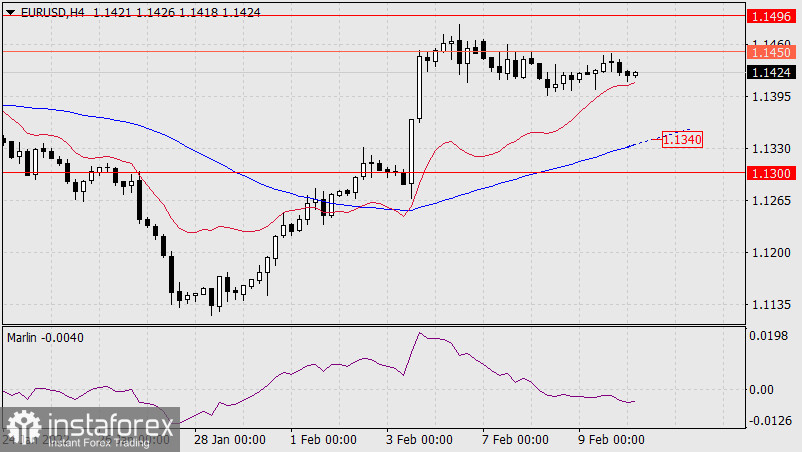This screenshot has height=452, width=802.
Task: Click the 1.1200 price axis value
Action: pyautogui.click(x=769, y=254)
